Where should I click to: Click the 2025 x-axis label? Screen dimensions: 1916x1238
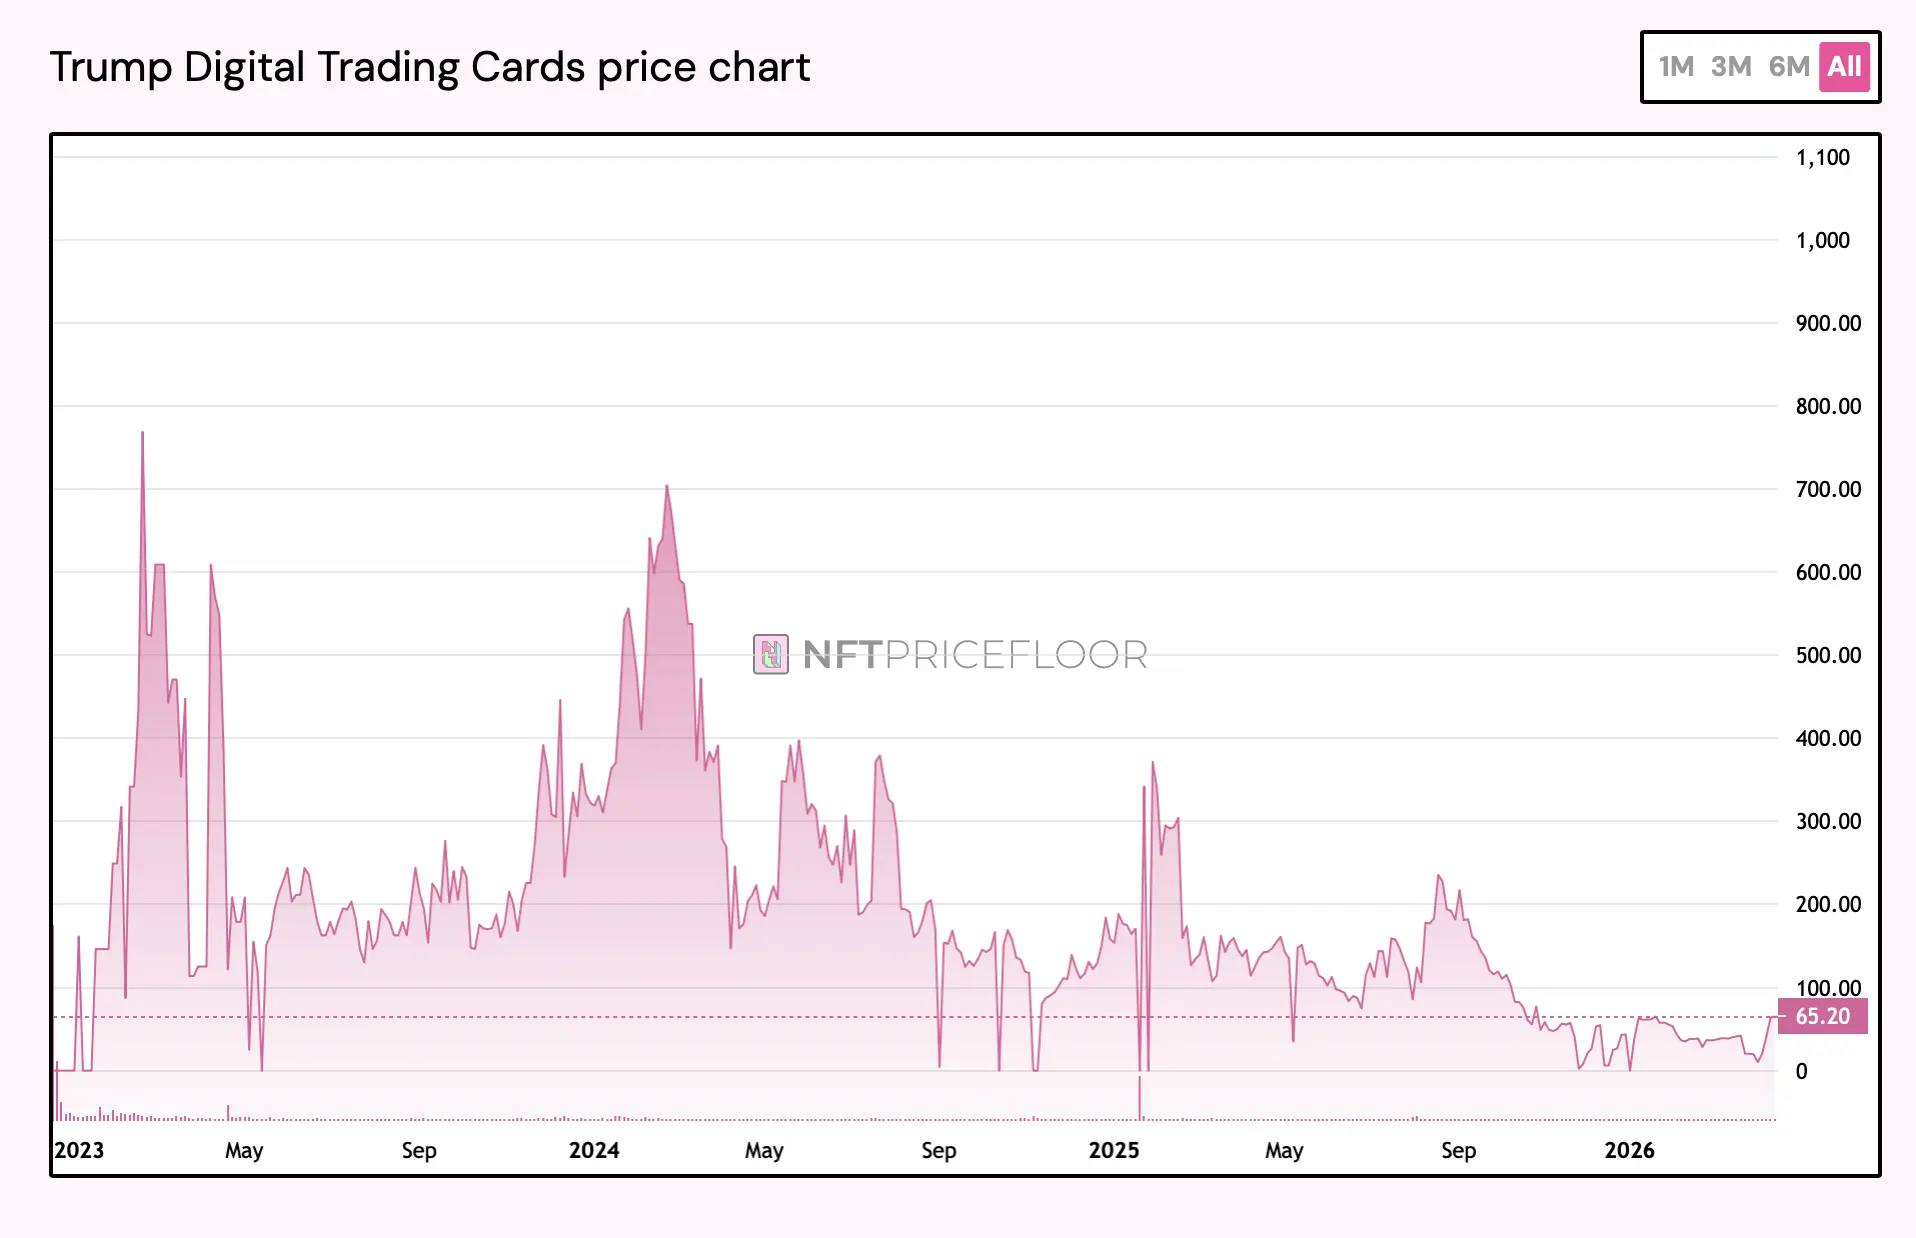pos(1114,1150)
